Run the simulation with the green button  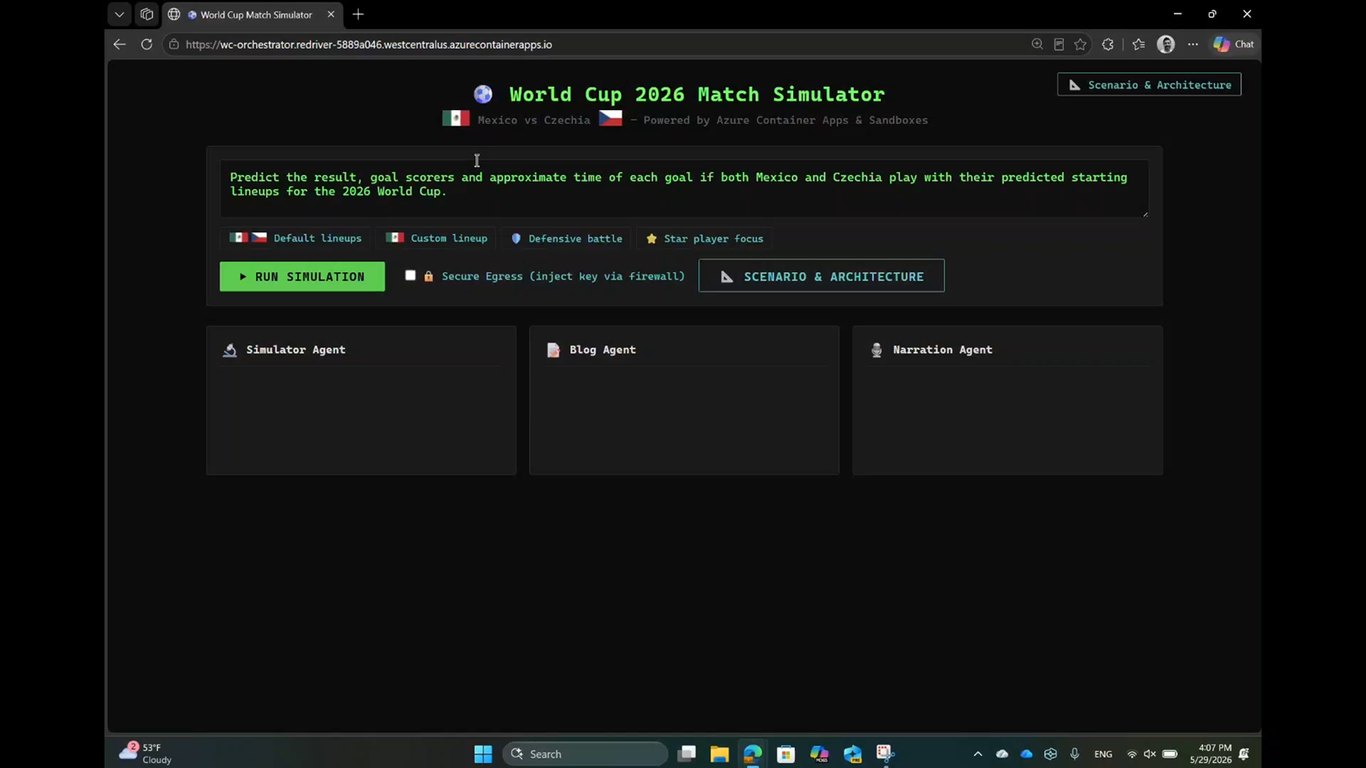point(302,276)
